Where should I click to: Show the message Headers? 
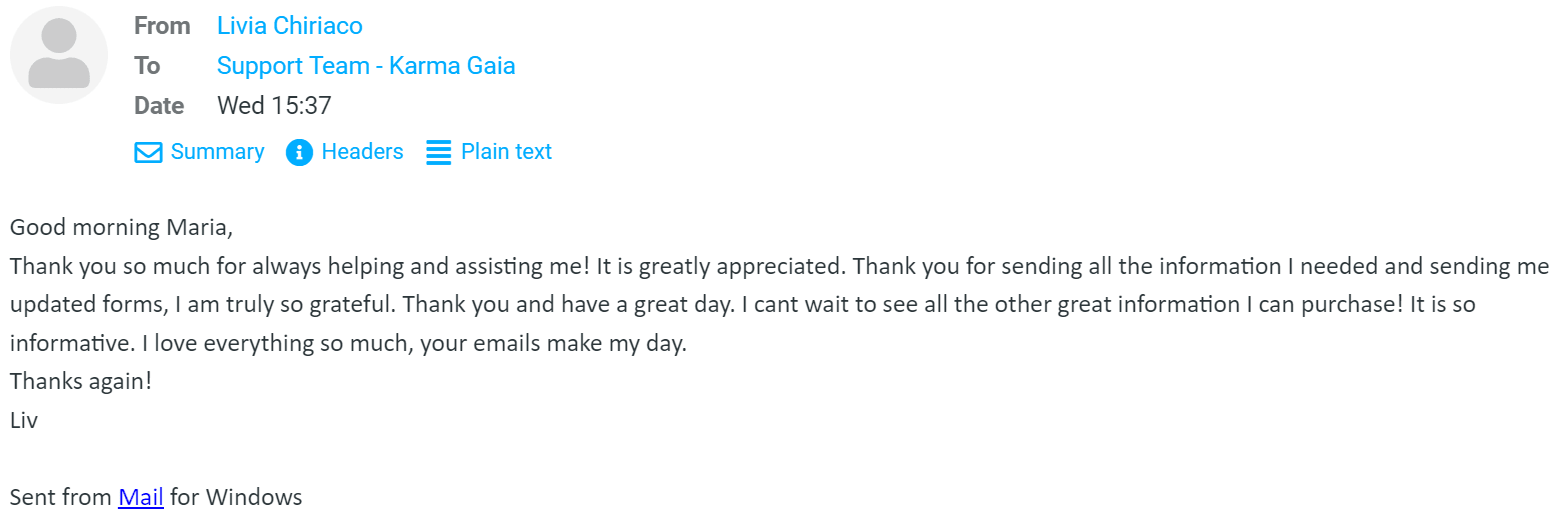coord(362,152)
